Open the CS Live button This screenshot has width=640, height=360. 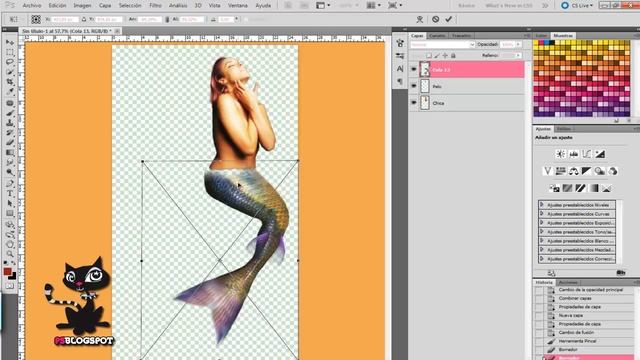click(x=577, y=6)
